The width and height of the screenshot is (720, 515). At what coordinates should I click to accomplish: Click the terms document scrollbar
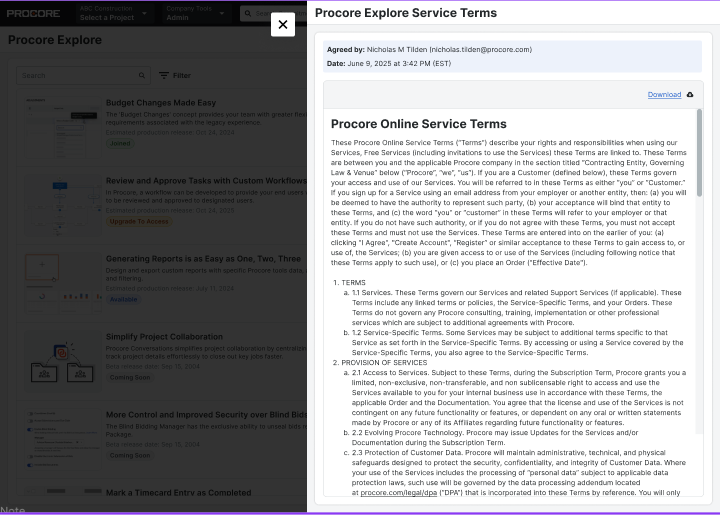699,153
